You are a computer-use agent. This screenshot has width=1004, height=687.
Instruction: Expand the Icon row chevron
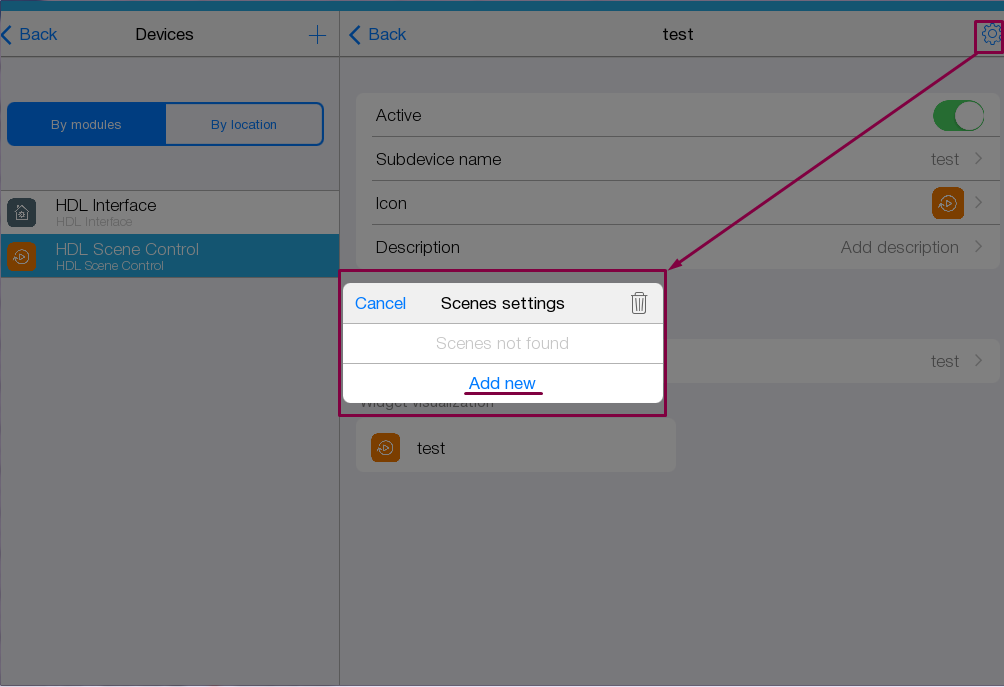pyautogui.click(x=978, y=203)
